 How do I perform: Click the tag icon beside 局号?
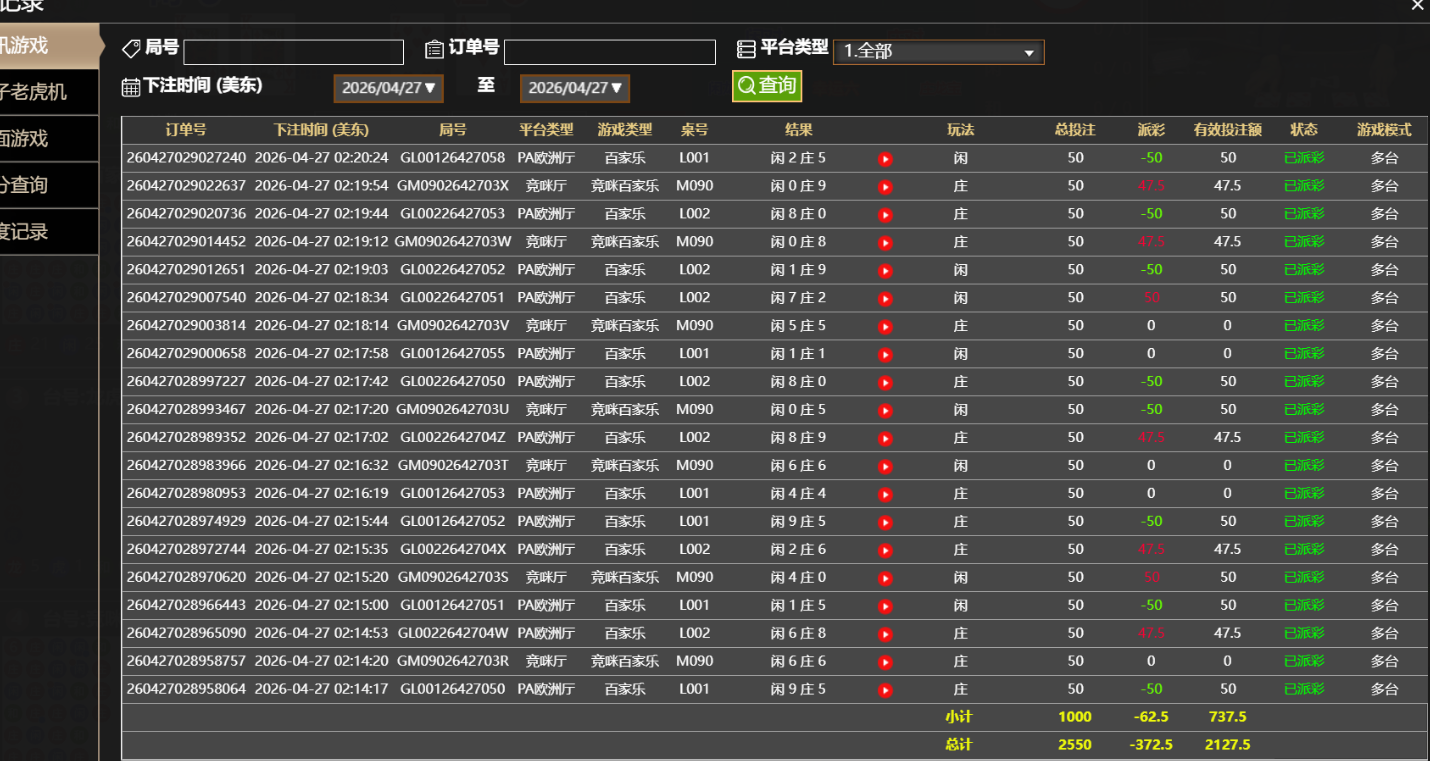point(131,48)
